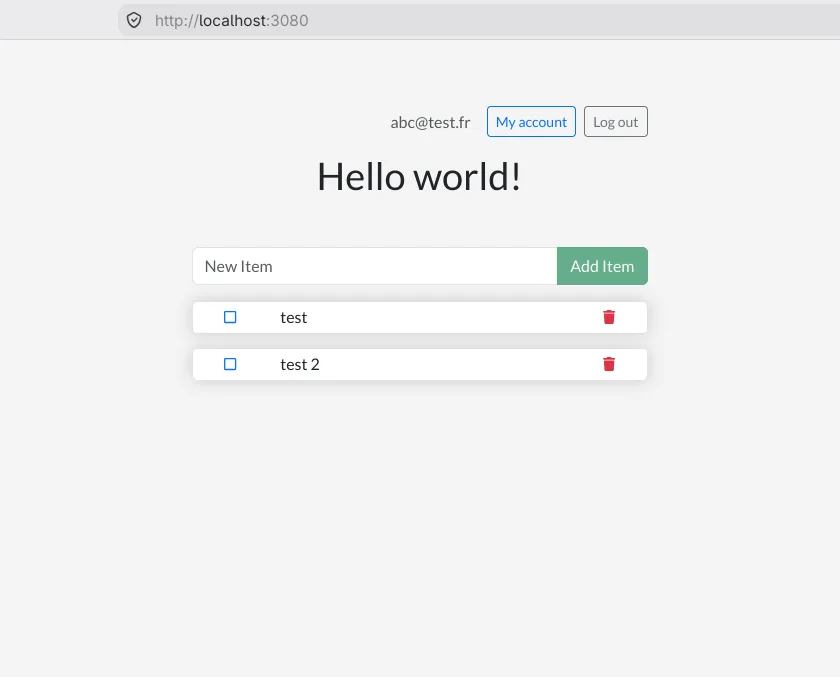Image resolution: width=840 pixels, height=677 pixels.
Task: Click the abc@test.fr email text
Action: [430, 123]
